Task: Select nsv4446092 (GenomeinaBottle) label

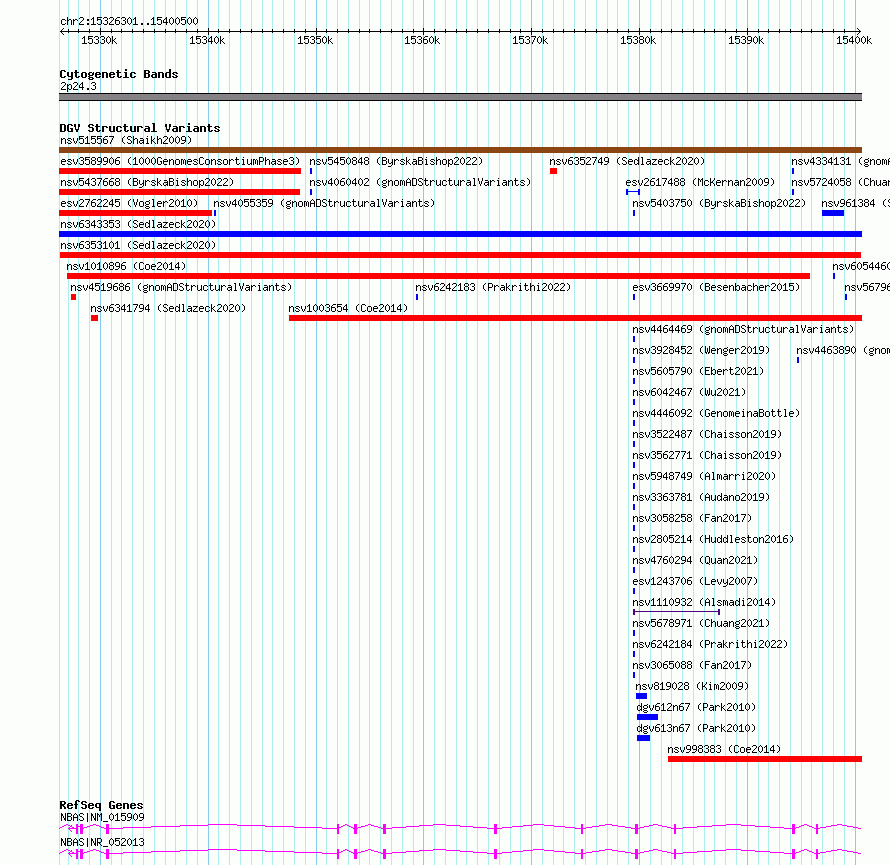Action: point(716,413)
